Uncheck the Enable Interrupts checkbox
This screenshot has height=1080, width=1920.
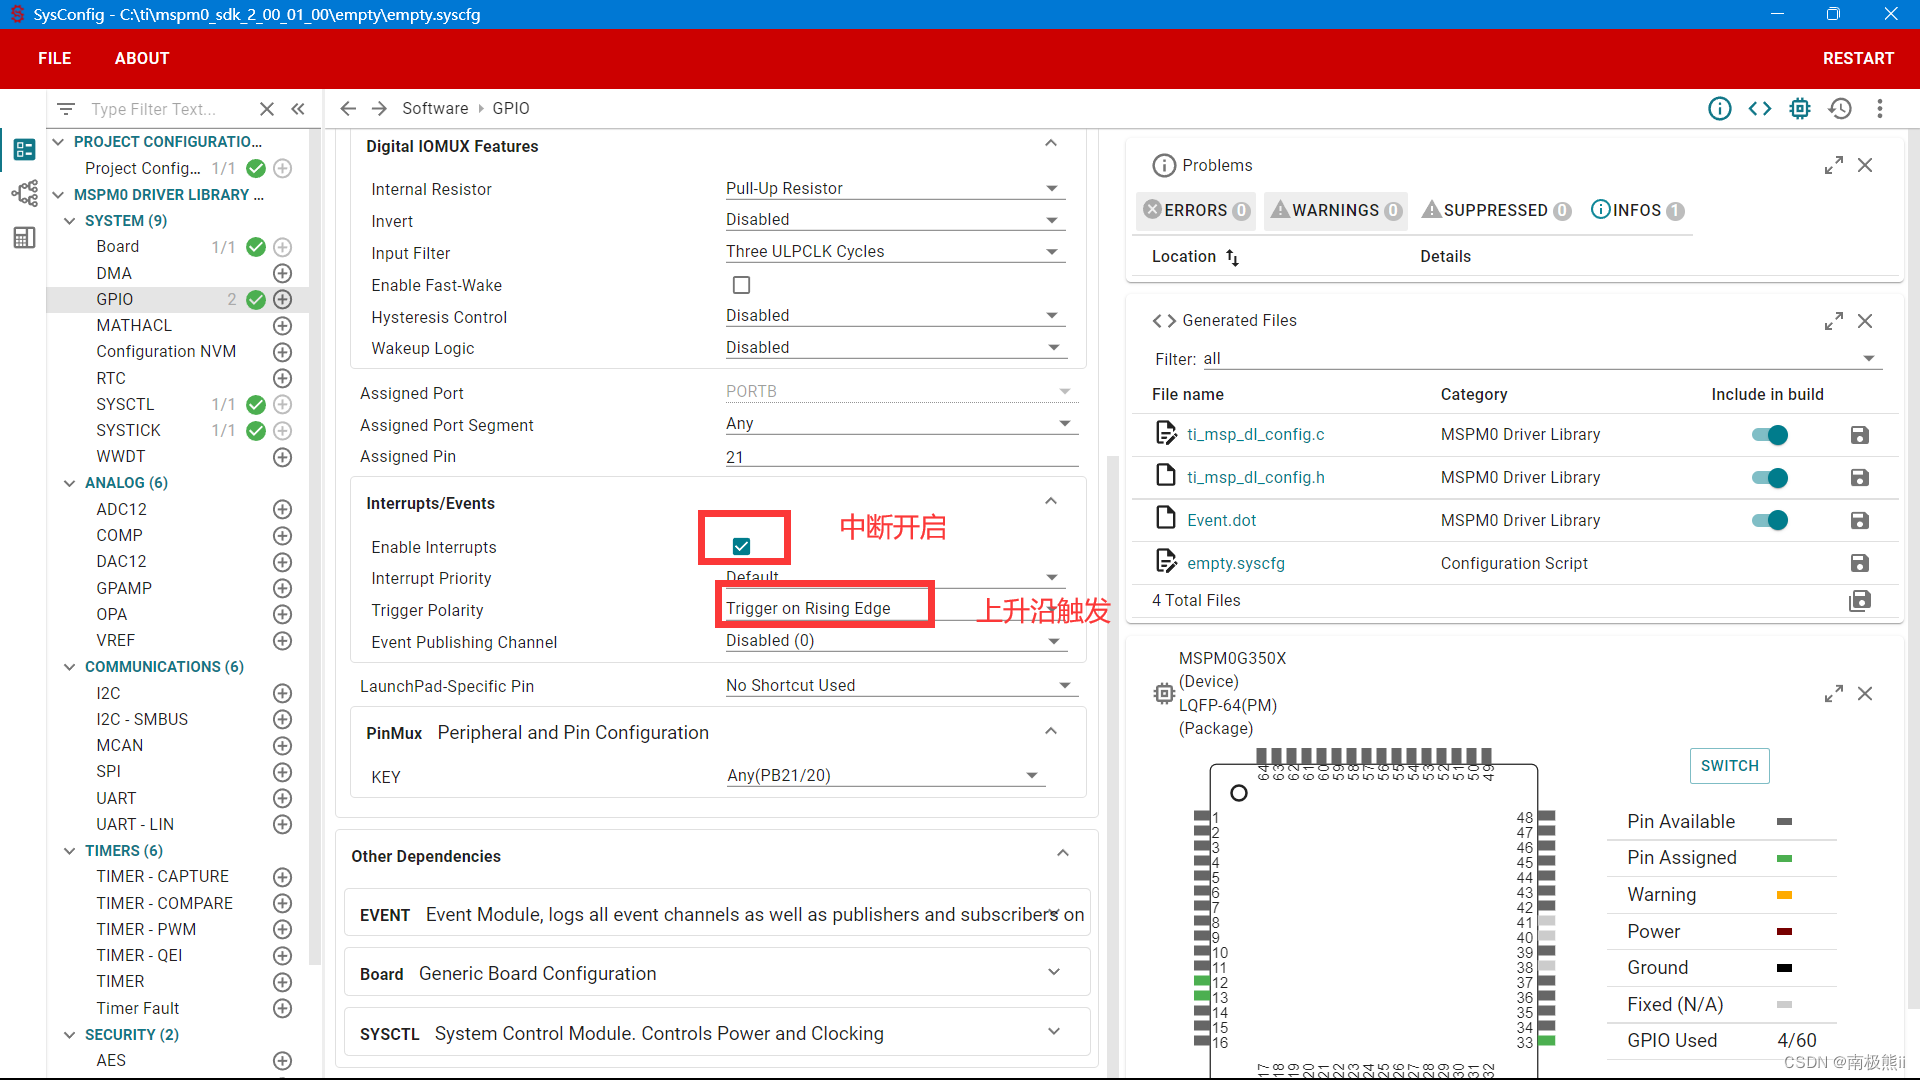click(741, 546)
